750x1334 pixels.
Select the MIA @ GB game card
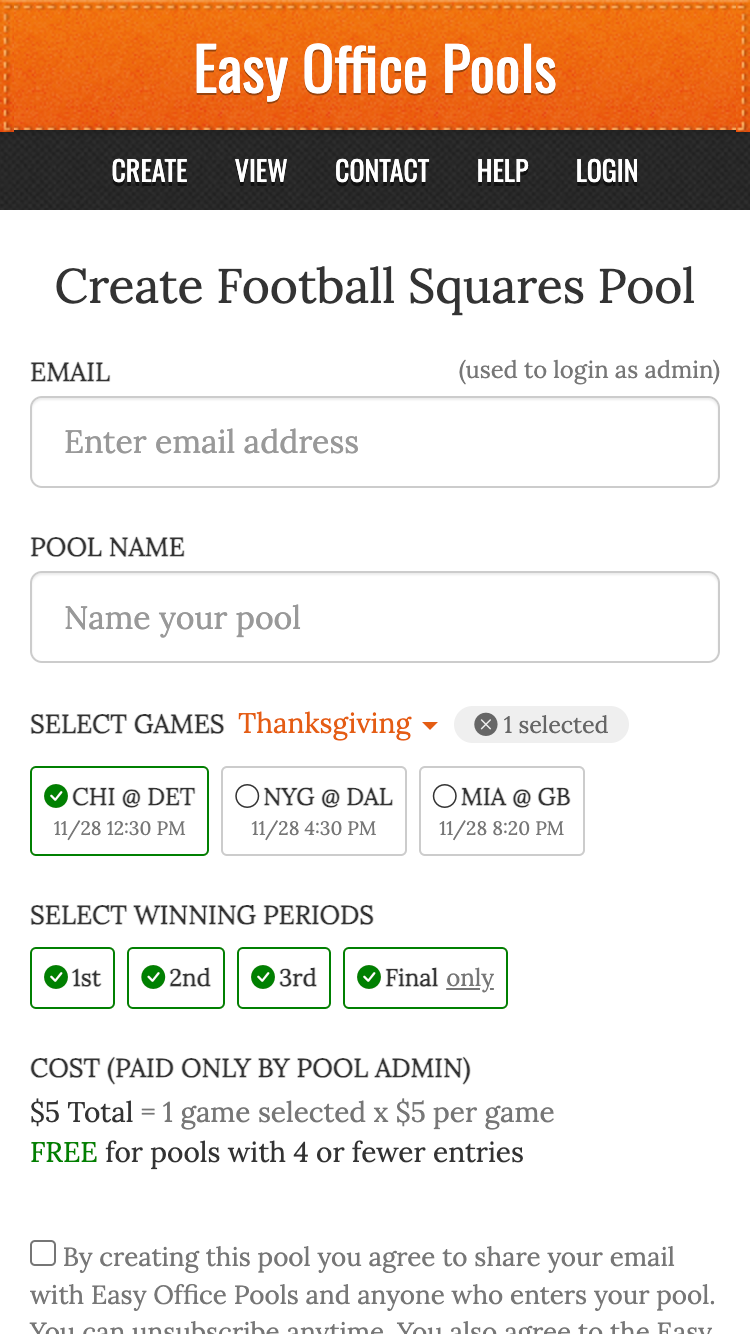pyautogui.click(x=501, y=810)
